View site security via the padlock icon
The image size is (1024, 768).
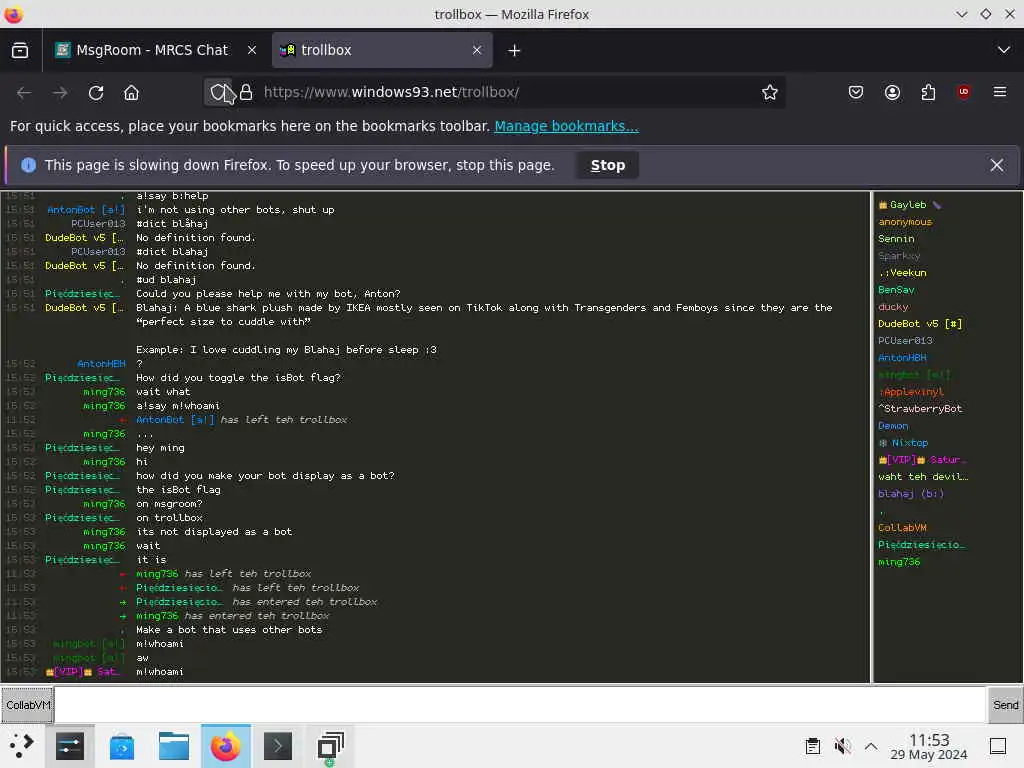246,93
